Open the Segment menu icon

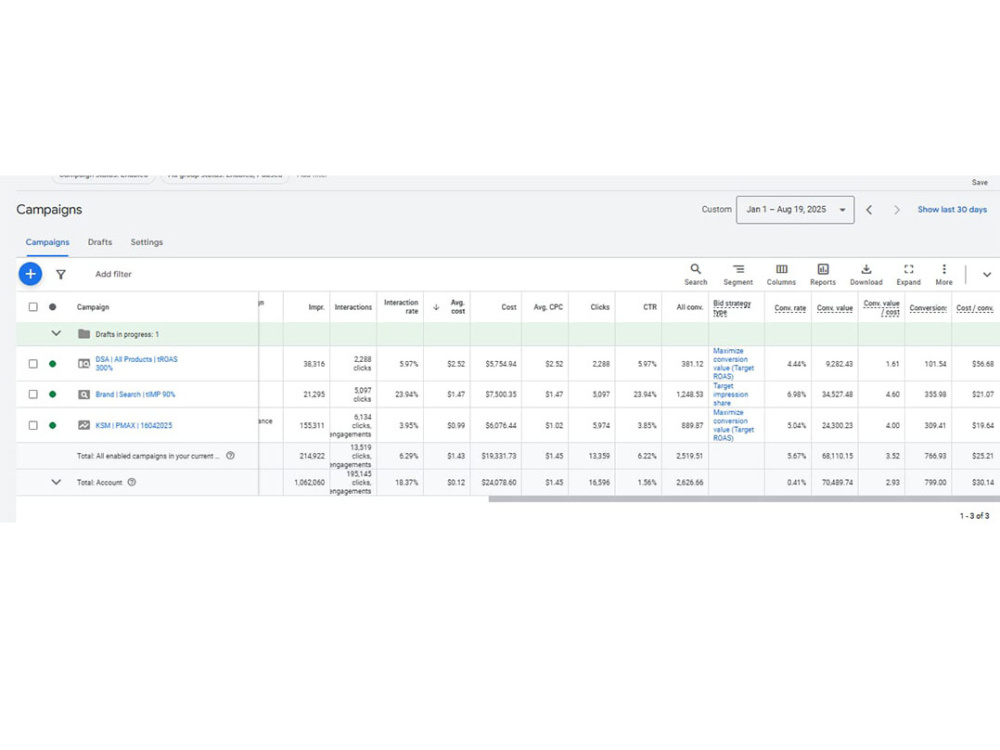tap(738, 274)
